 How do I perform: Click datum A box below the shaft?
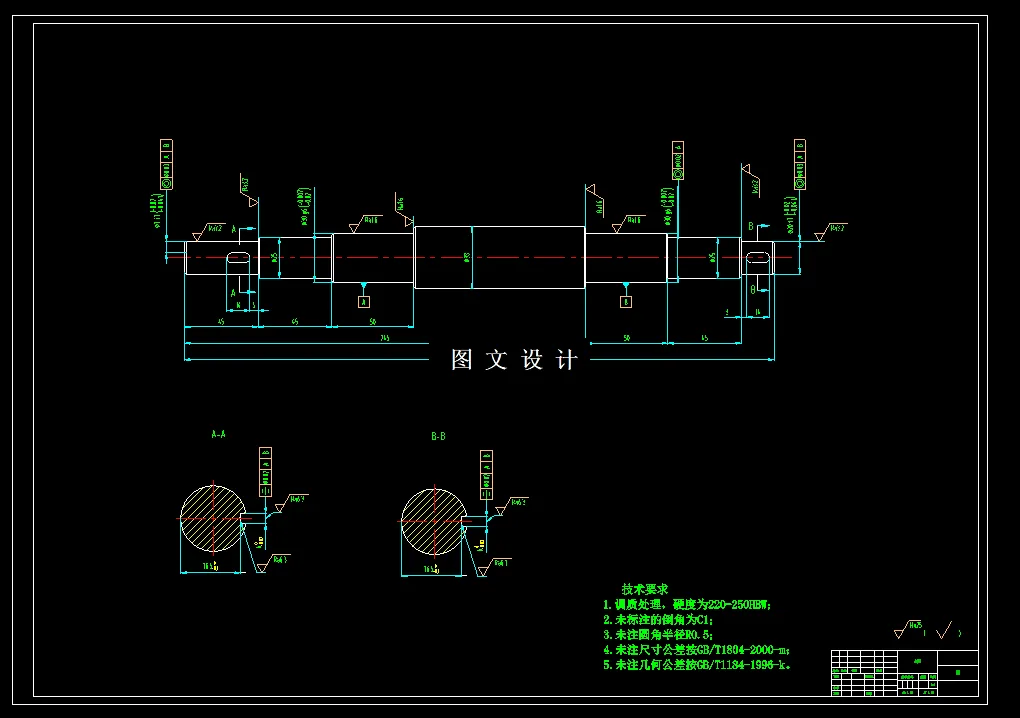pyautogui.click(x=364, y=302)
